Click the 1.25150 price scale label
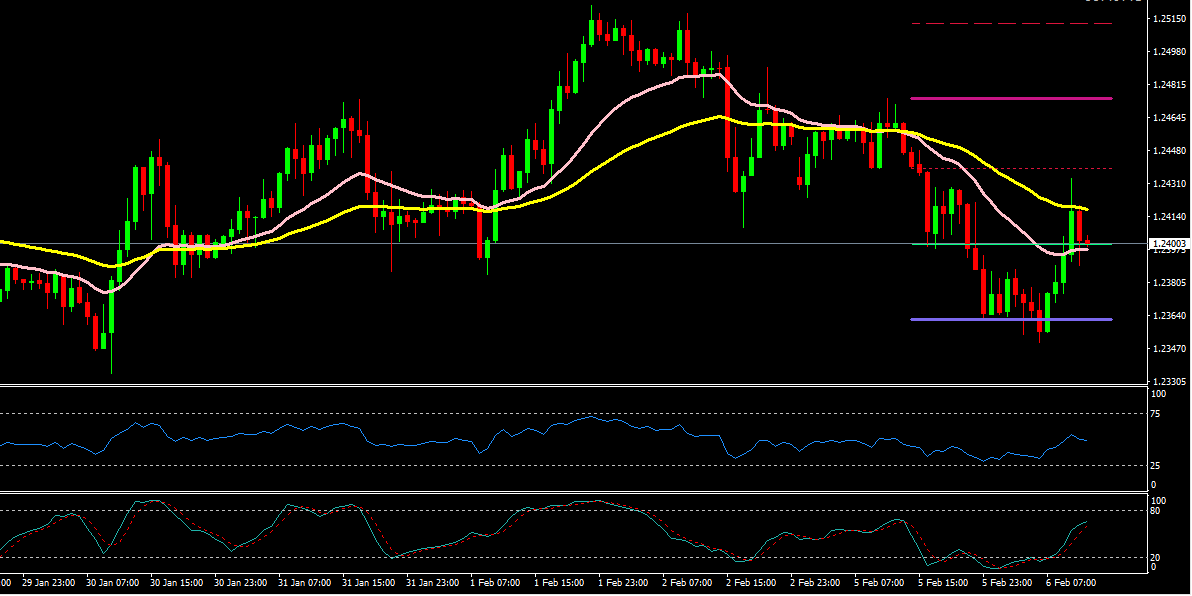The height and width of the screenshot is (596, 1192). coord(1169,19)
